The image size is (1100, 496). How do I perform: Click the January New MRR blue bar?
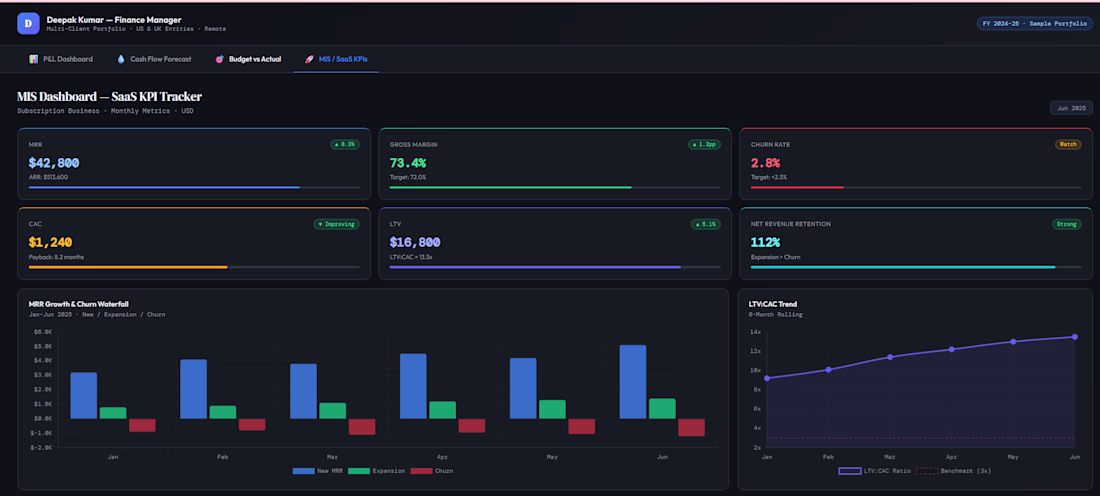[x=84, y=396]
